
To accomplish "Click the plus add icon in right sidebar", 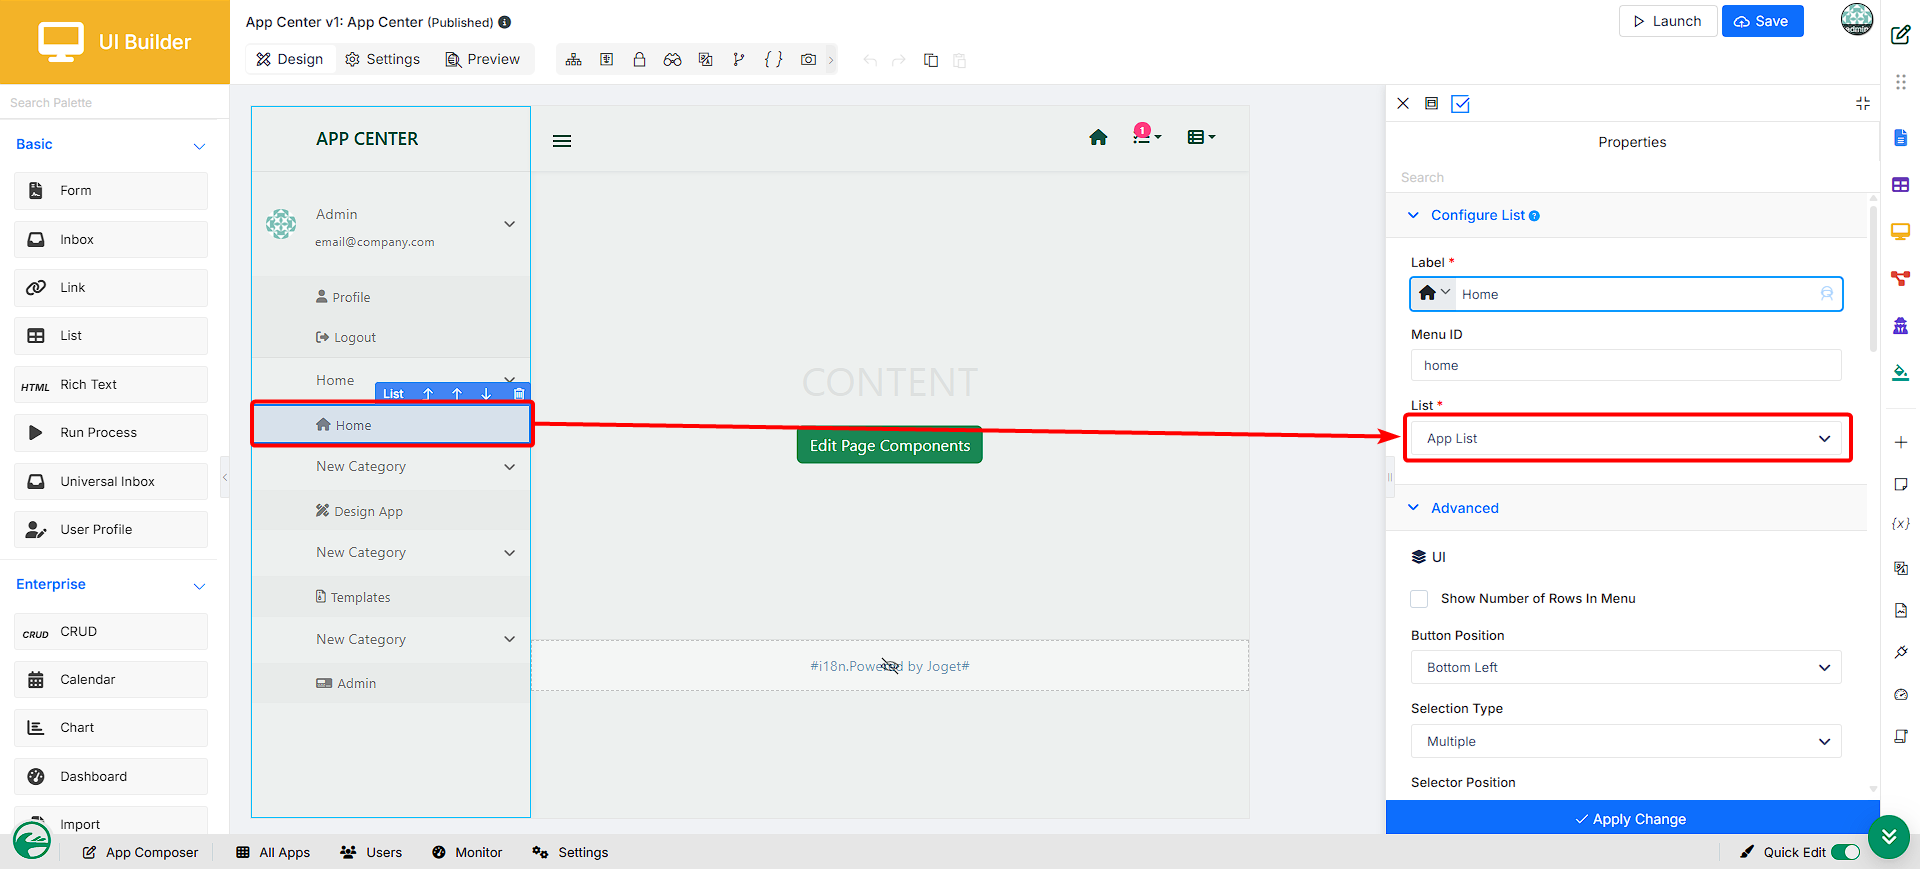I will tap(1901, 442).
